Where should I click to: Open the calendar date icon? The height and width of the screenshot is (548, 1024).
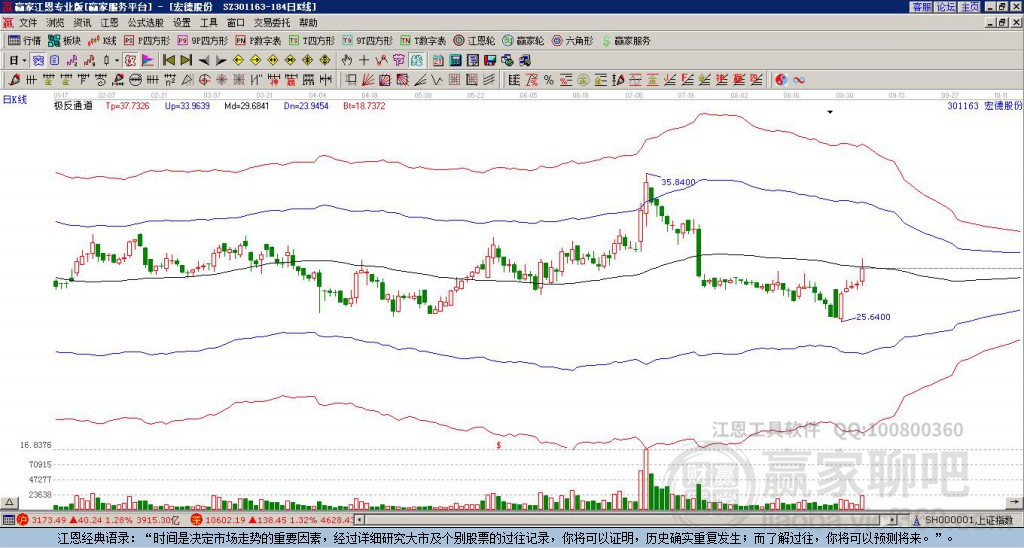tap(438, 60)
